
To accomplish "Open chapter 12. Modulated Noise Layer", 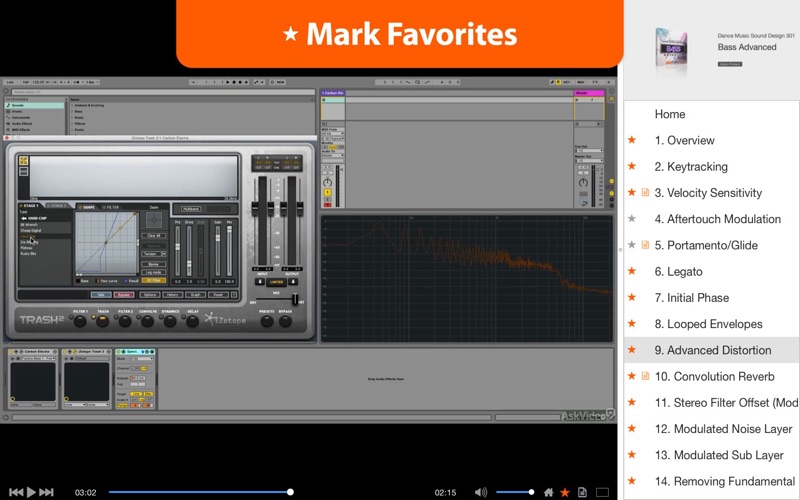I will click(x=723, y=429).
